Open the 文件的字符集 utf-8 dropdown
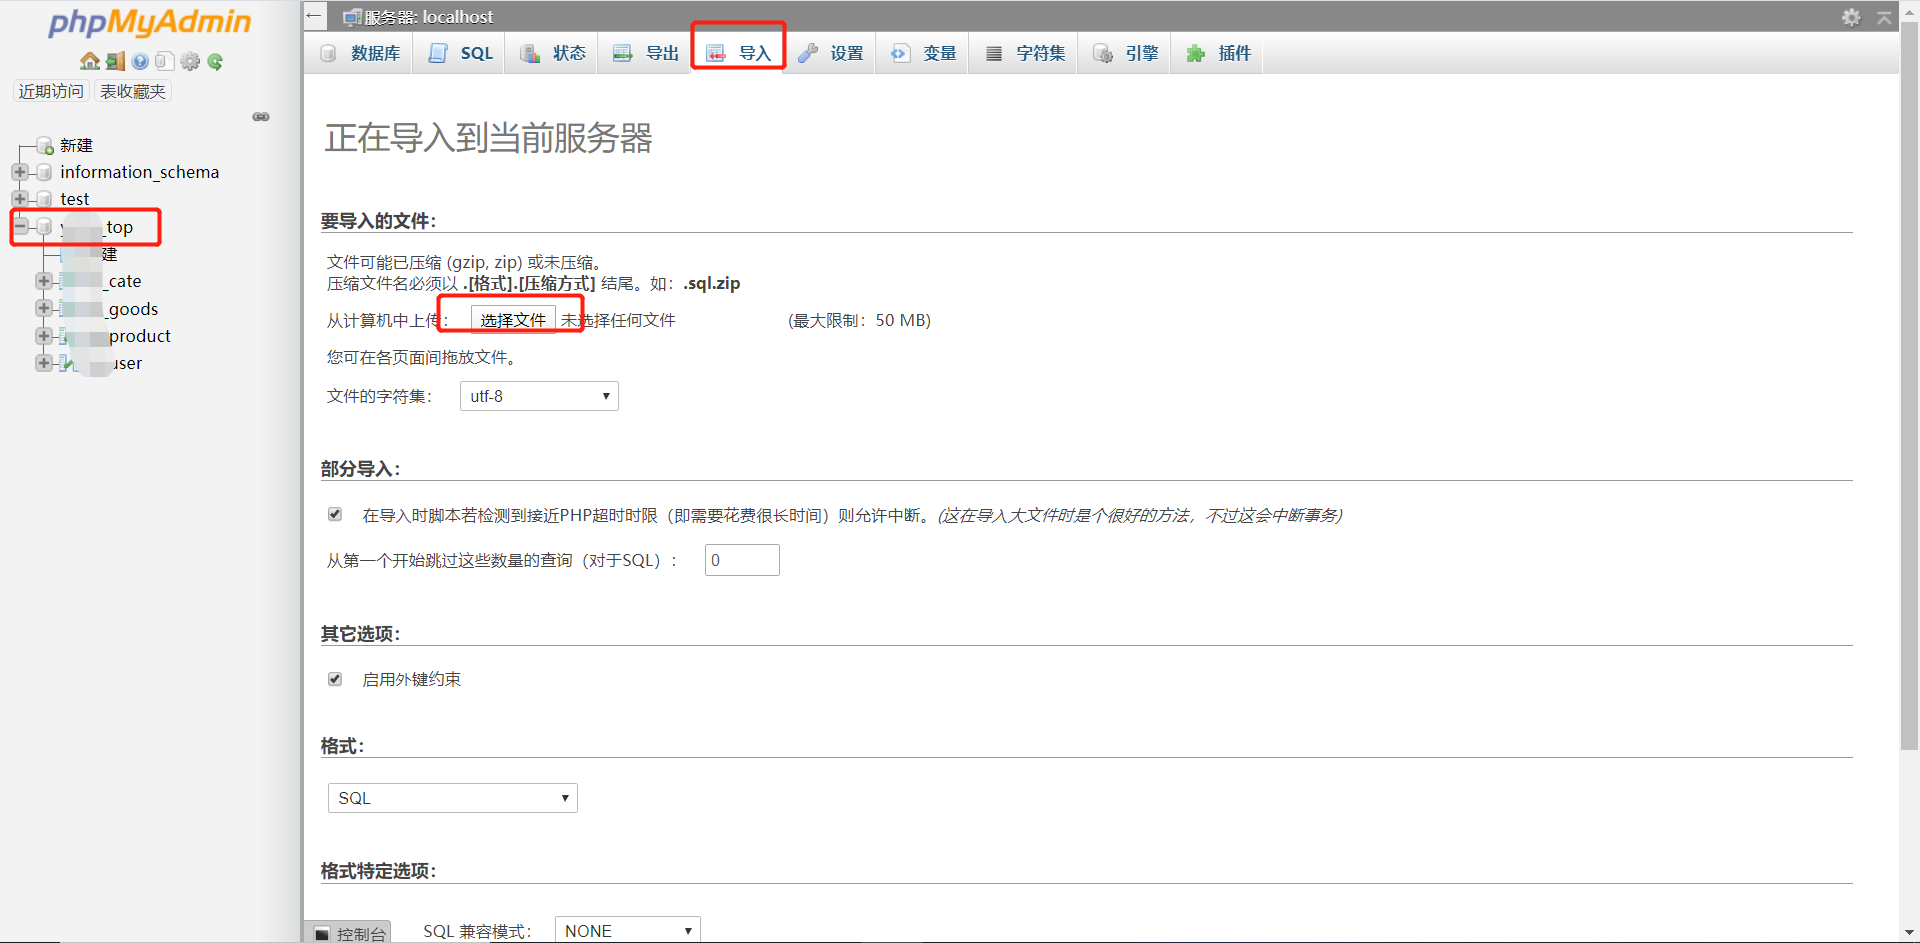 [539, 396]
